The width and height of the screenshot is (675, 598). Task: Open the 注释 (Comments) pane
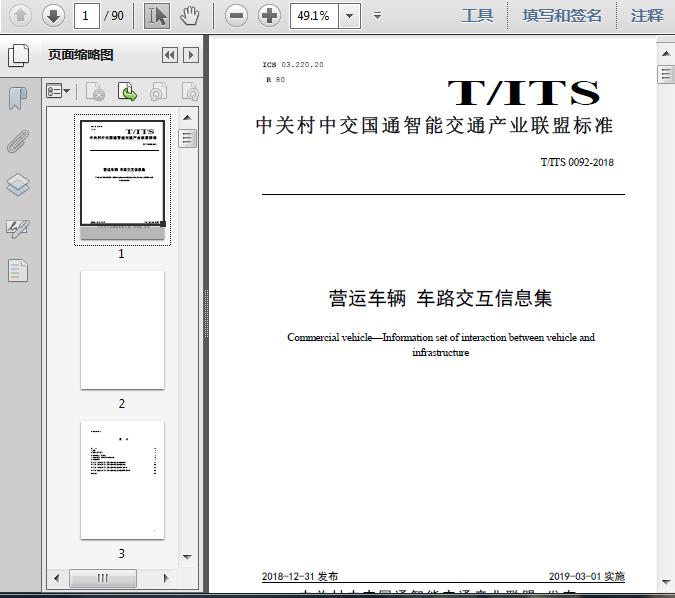[647, 16]
